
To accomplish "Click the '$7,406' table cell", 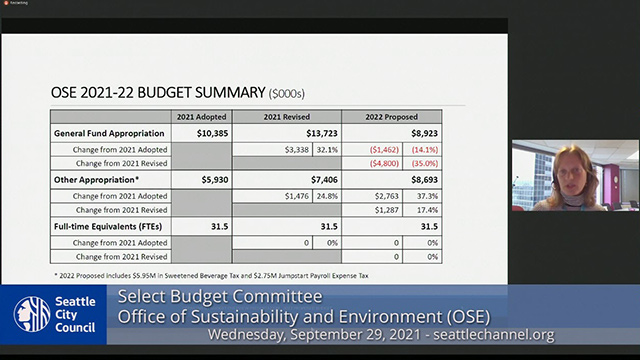I will click(x=287, y=180).
